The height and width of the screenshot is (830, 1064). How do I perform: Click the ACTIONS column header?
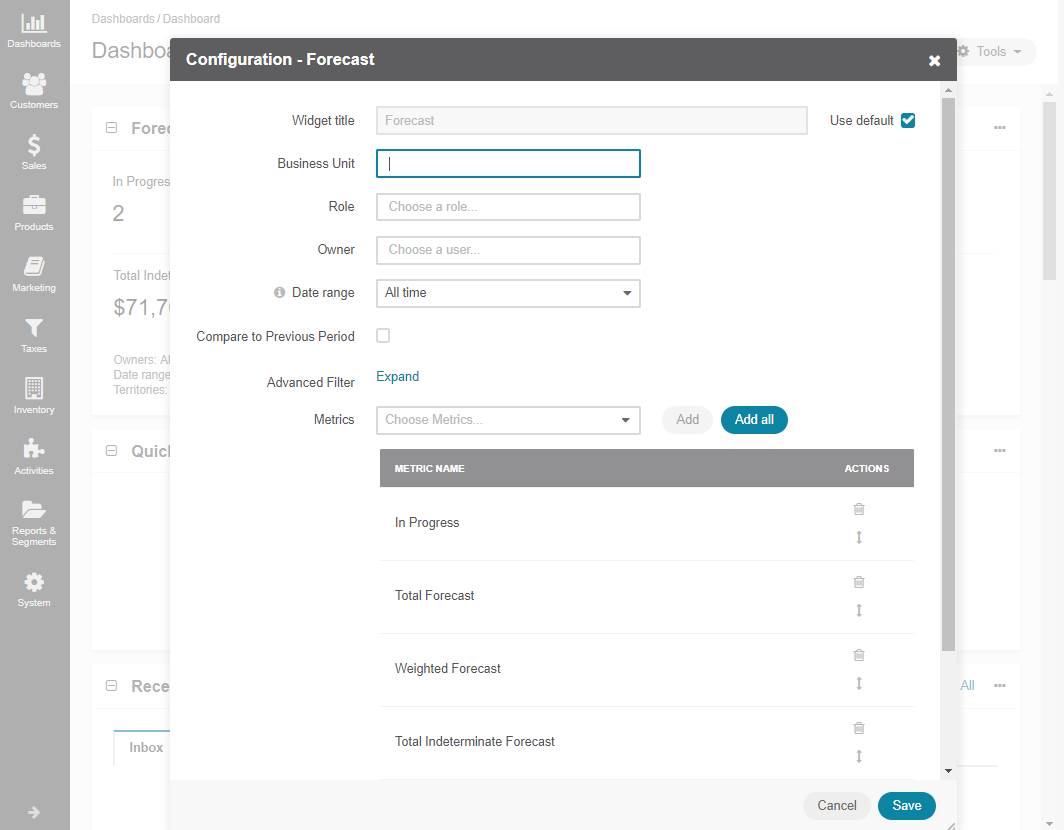click(867, 468)
